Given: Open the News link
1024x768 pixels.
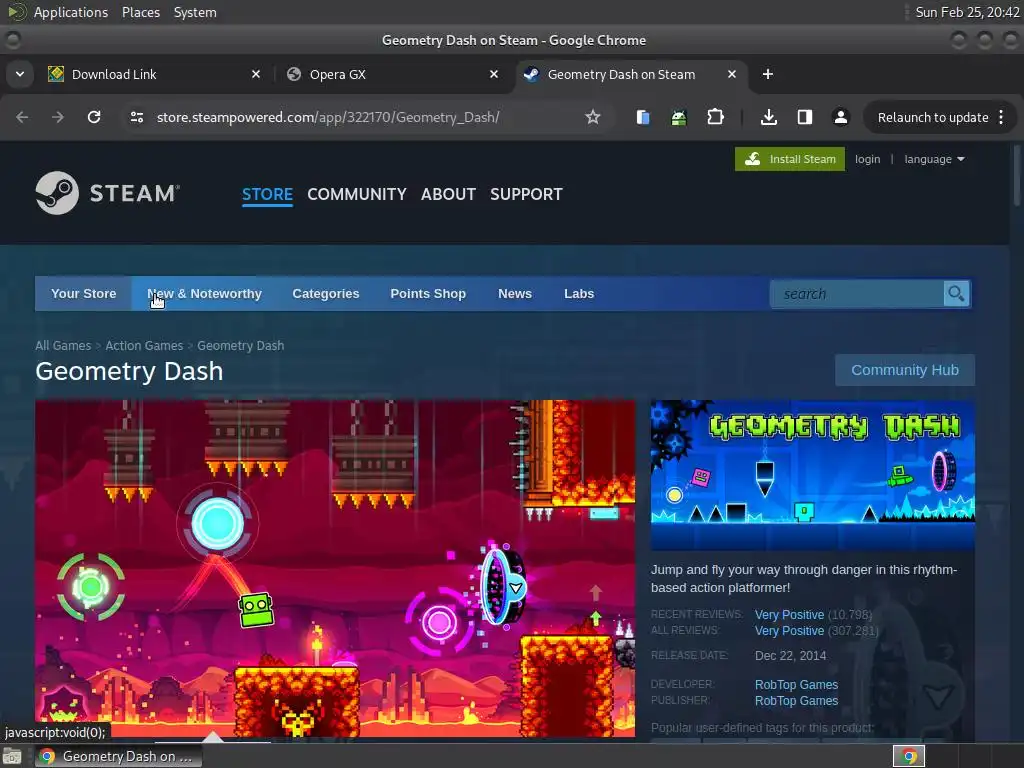Looking at the screenshot, I should click(515, 294).
